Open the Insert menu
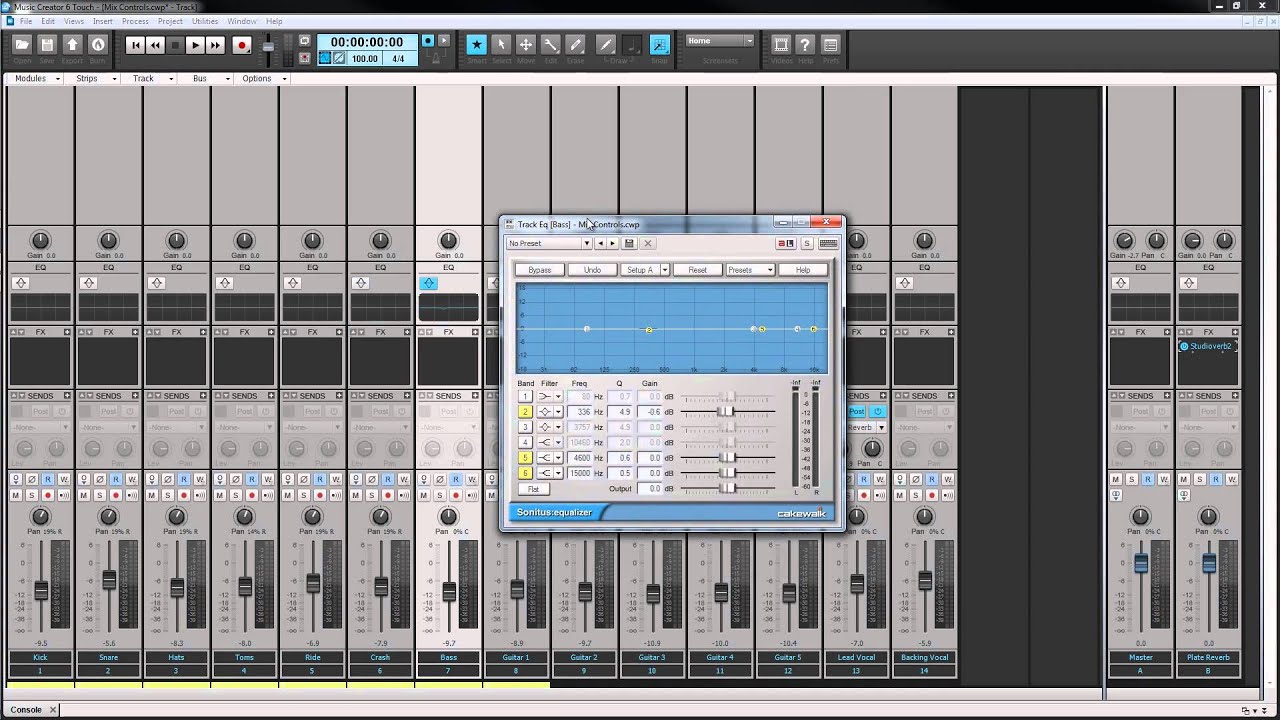Image resolution: width=1280 pixels, height=720 pixels. pos(103,21)
